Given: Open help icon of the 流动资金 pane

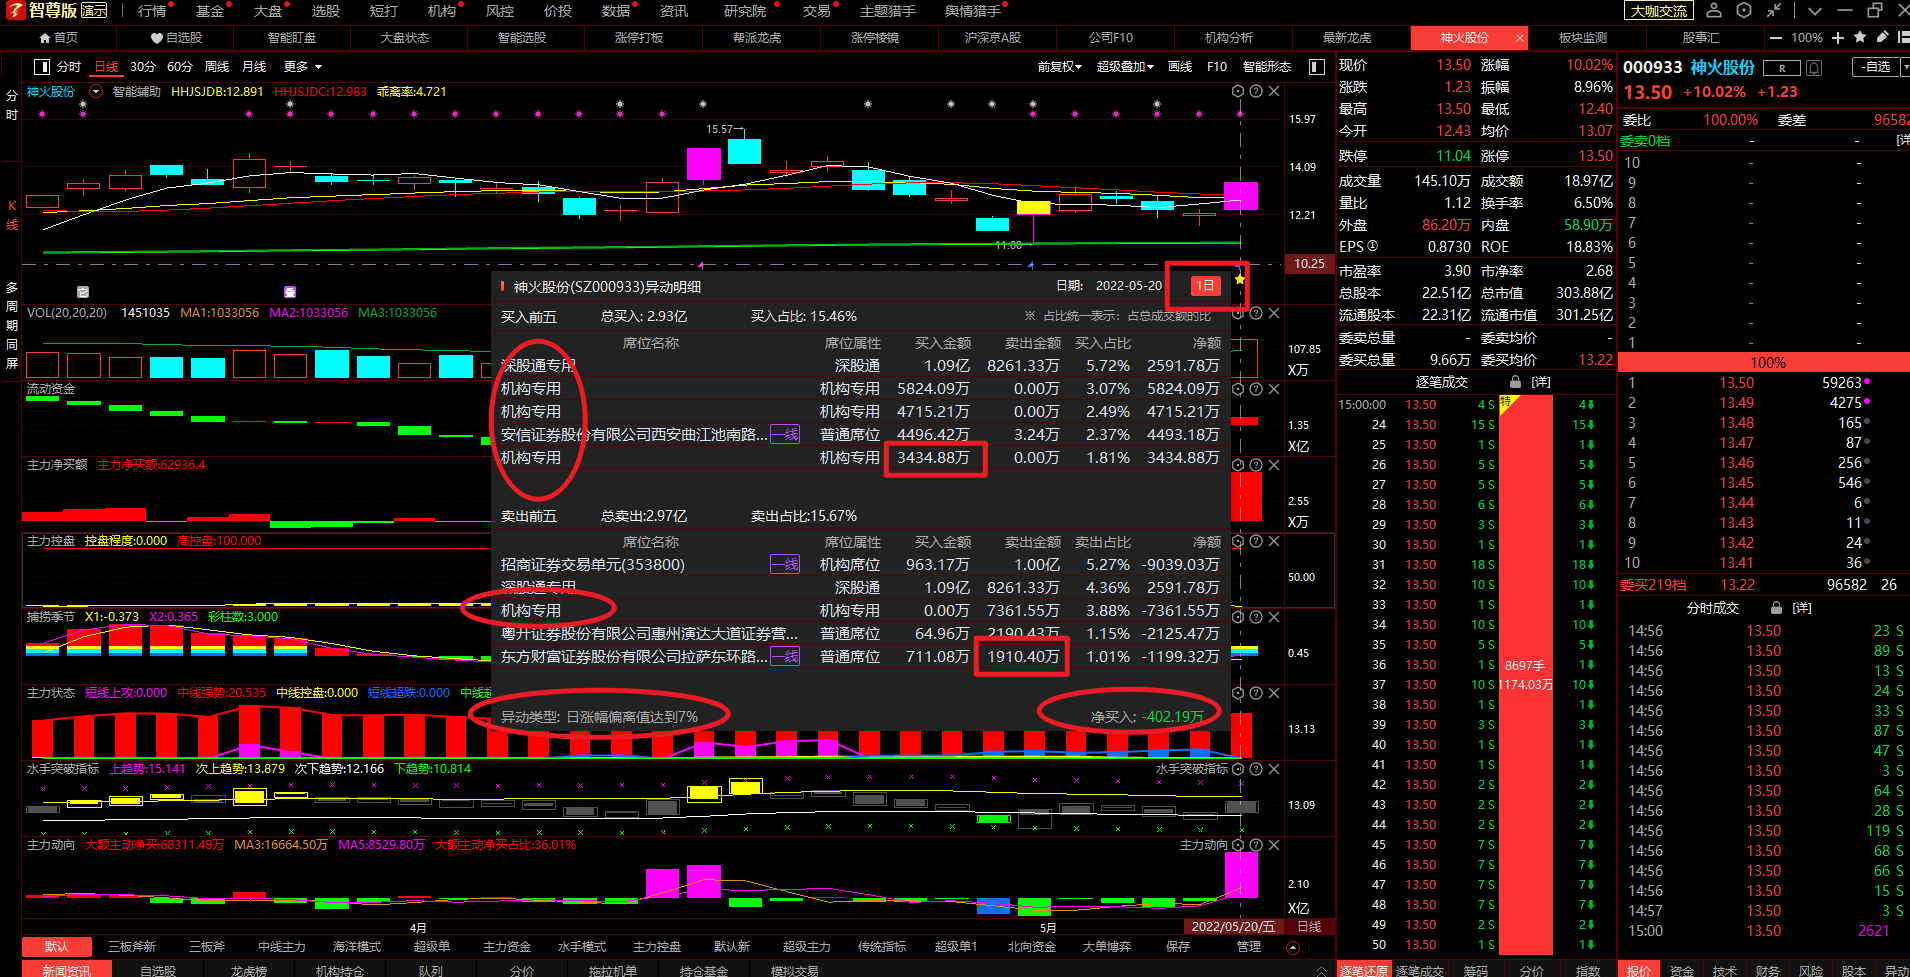Looking at the screenshot, I should [x=1256, y=389].
